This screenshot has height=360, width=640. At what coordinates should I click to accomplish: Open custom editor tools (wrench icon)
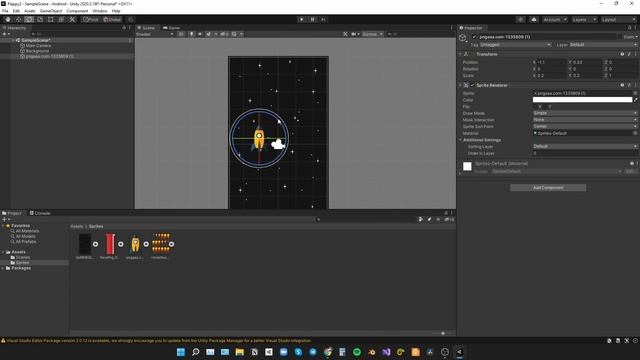tap(72, 20)
